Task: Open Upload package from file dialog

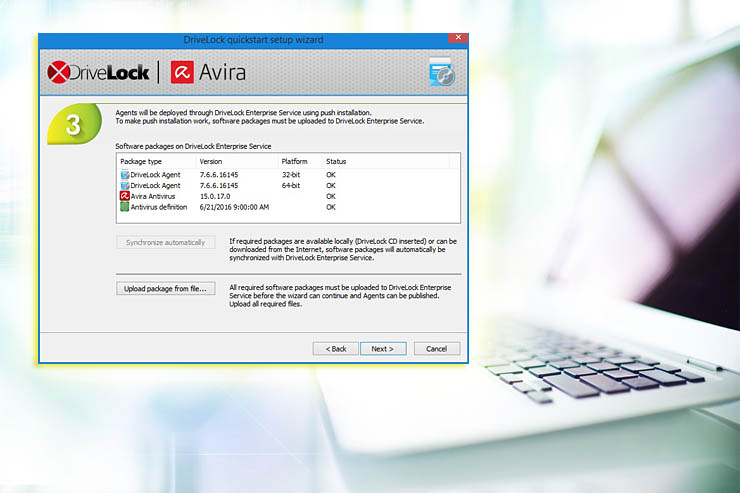Action: (x=165, y=289)
